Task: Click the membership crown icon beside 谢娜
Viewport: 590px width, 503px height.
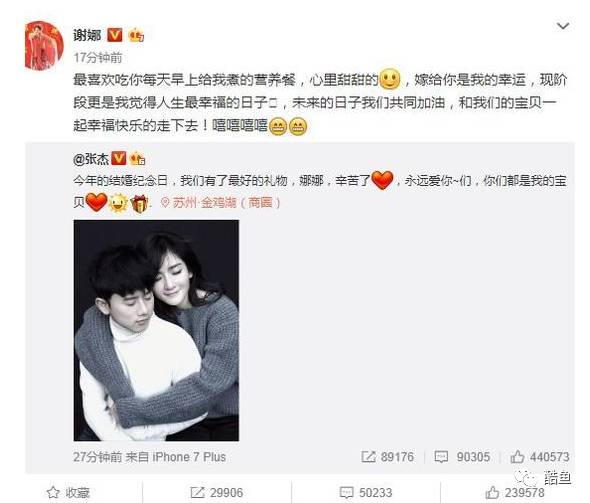Action: 136,35
